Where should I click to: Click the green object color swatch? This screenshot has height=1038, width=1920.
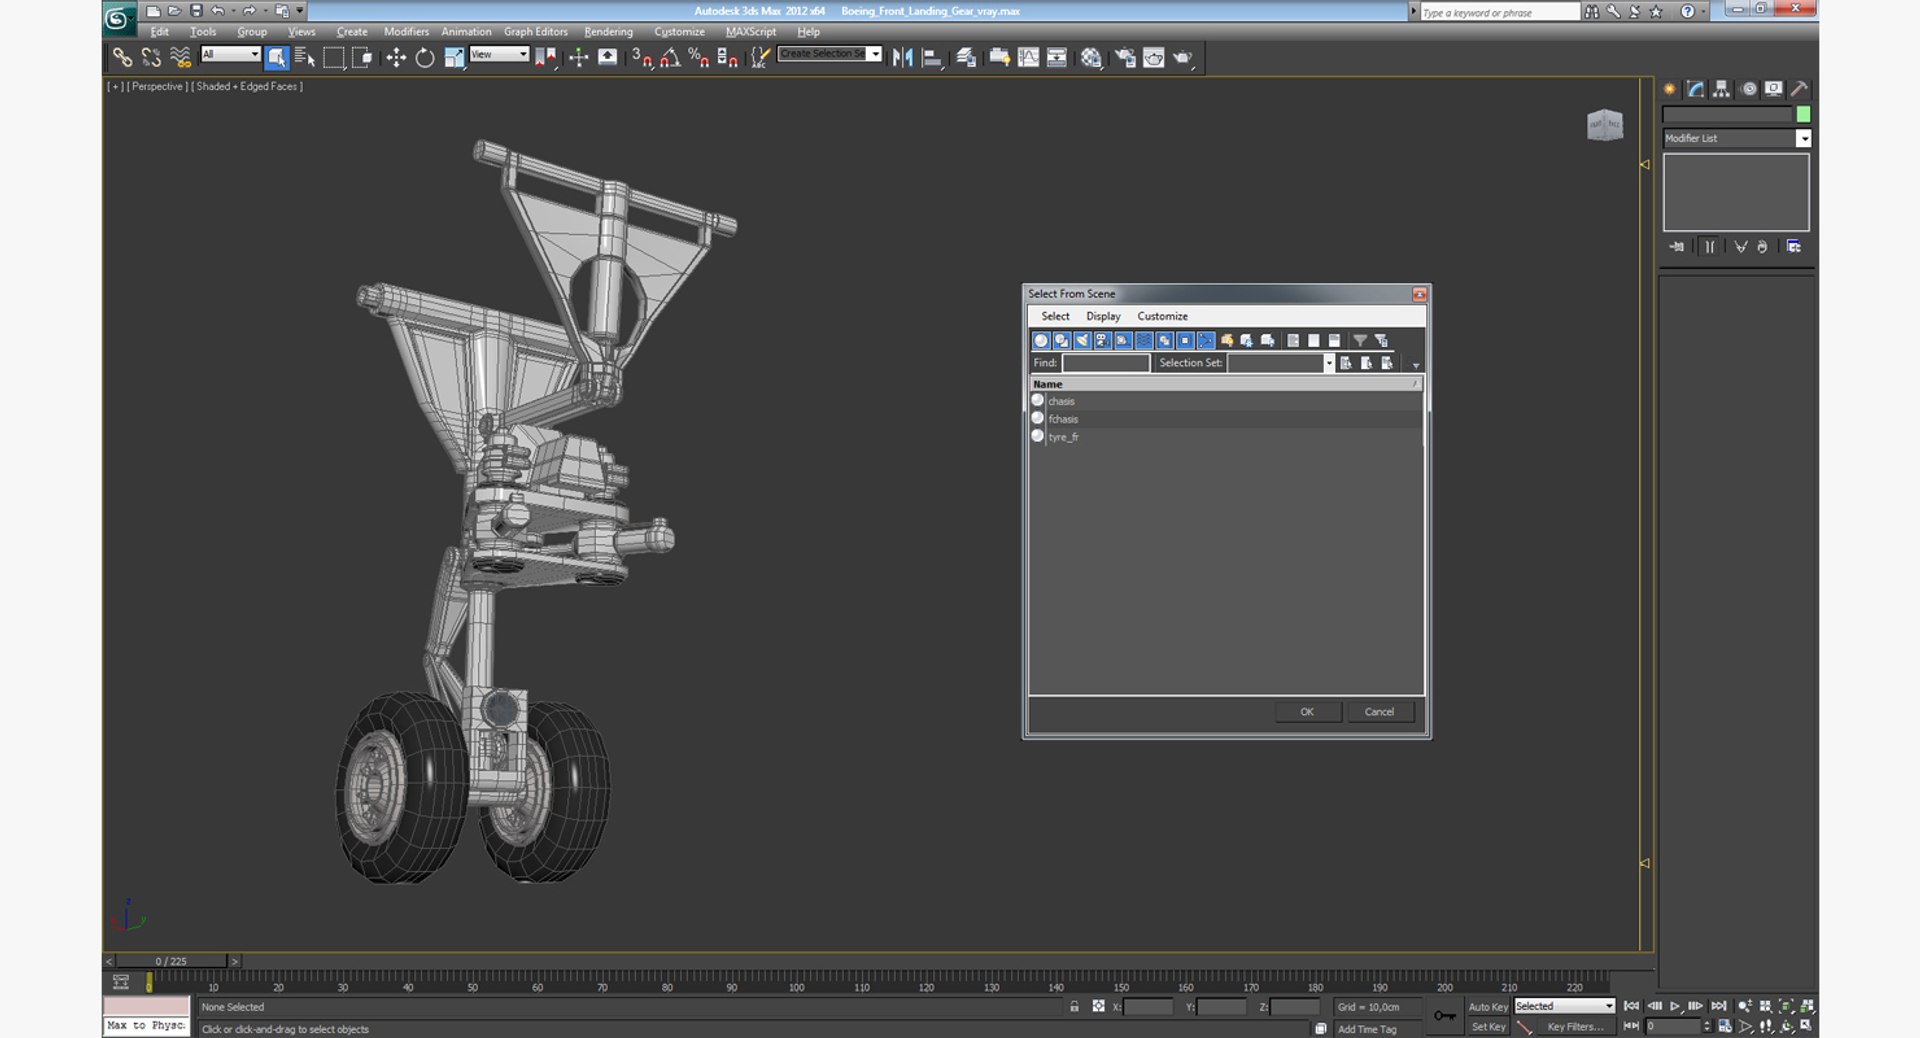(x=1803, y=114)
